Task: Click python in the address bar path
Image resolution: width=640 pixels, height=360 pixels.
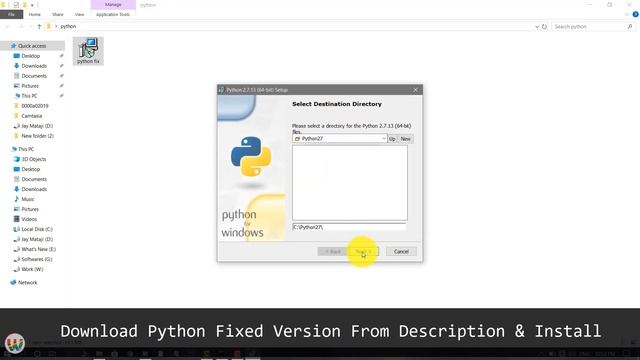Action: point(68,27)
